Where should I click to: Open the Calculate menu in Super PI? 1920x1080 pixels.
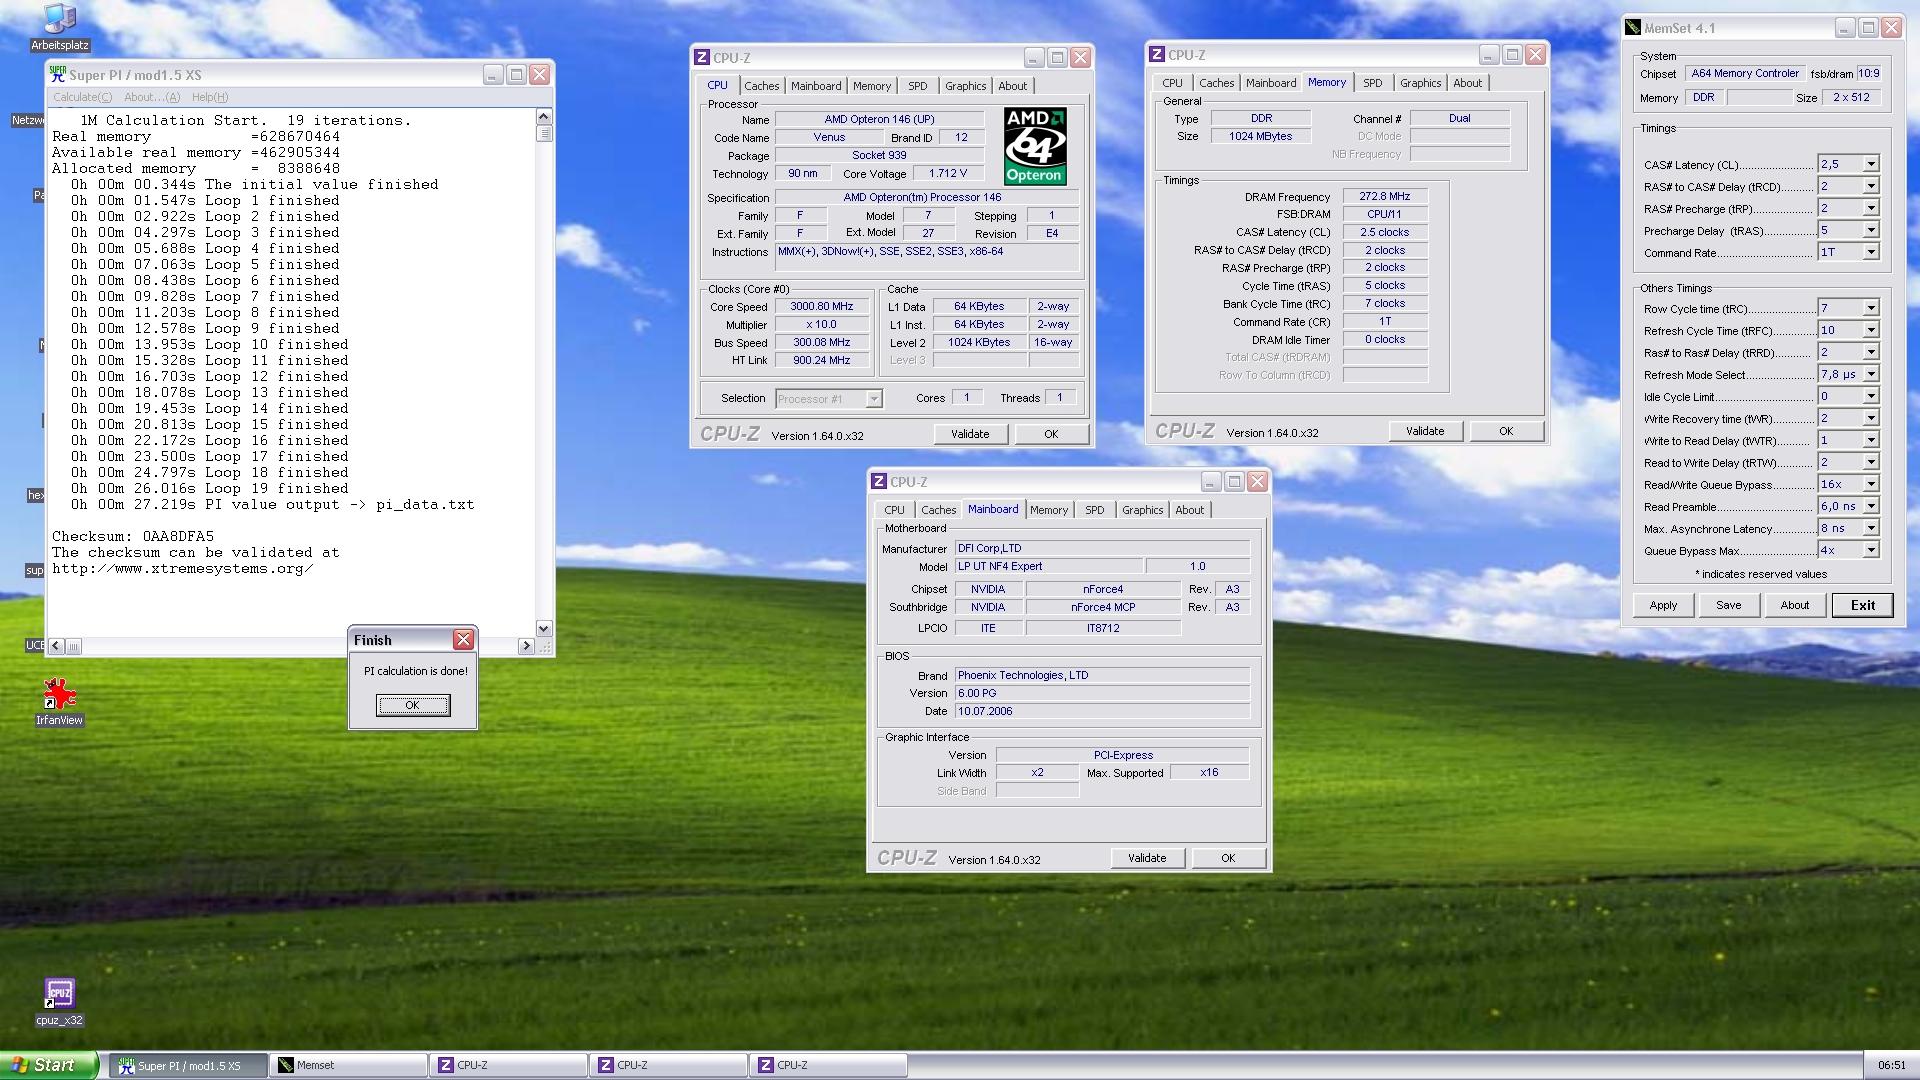tap(82, 97)
